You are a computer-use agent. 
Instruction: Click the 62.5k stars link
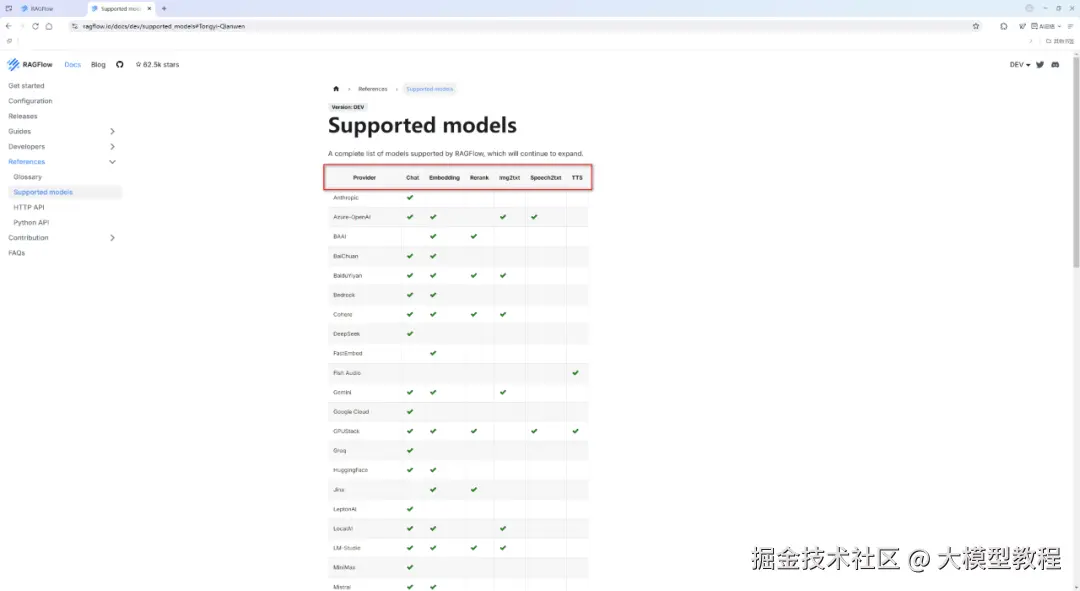[x=158, y=65]
